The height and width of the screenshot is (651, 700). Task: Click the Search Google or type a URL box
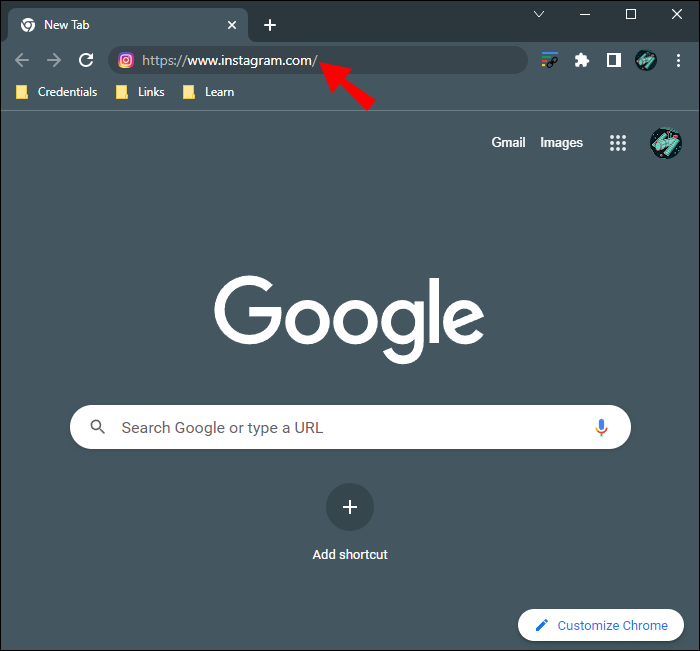(x=350, y=427)
